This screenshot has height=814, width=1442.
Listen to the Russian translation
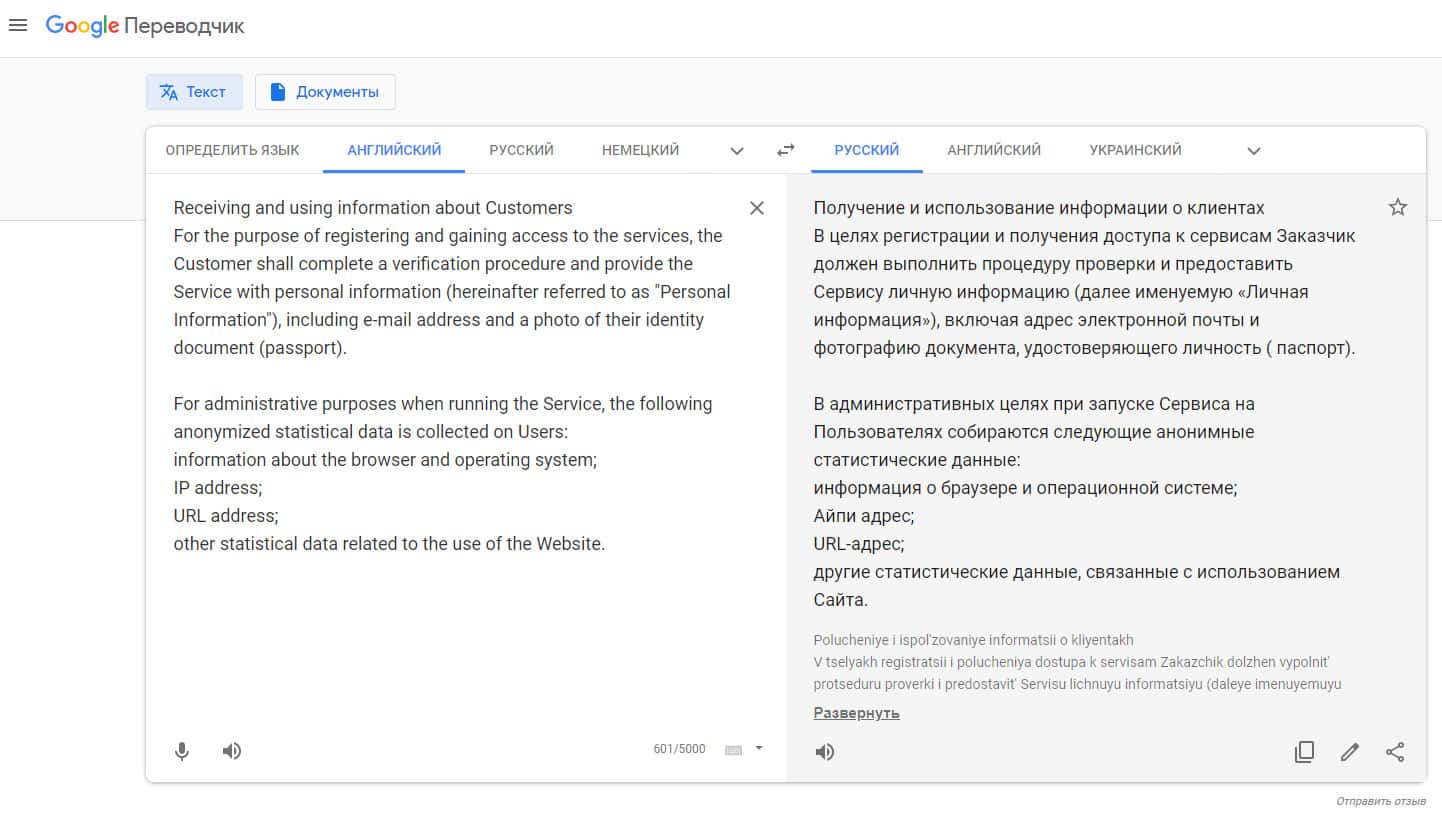tap(825, 752)
